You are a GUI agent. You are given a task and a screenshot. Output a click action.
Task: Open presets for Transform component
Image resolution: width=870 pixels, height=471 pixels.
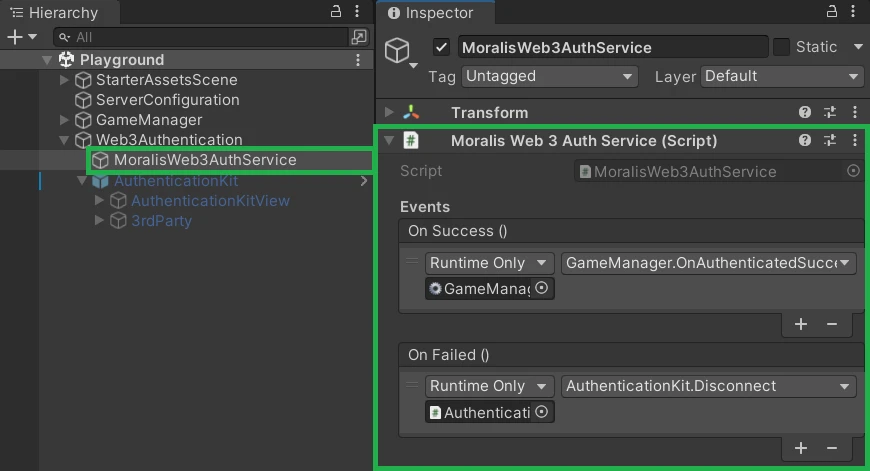[x=830, y=113]
